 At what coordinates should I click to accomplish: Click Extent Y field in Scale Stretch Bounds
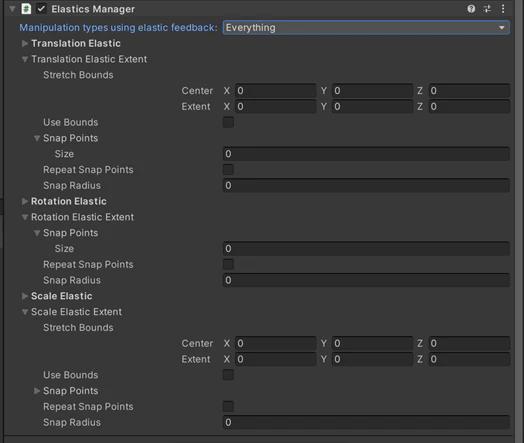pos(372,359)
